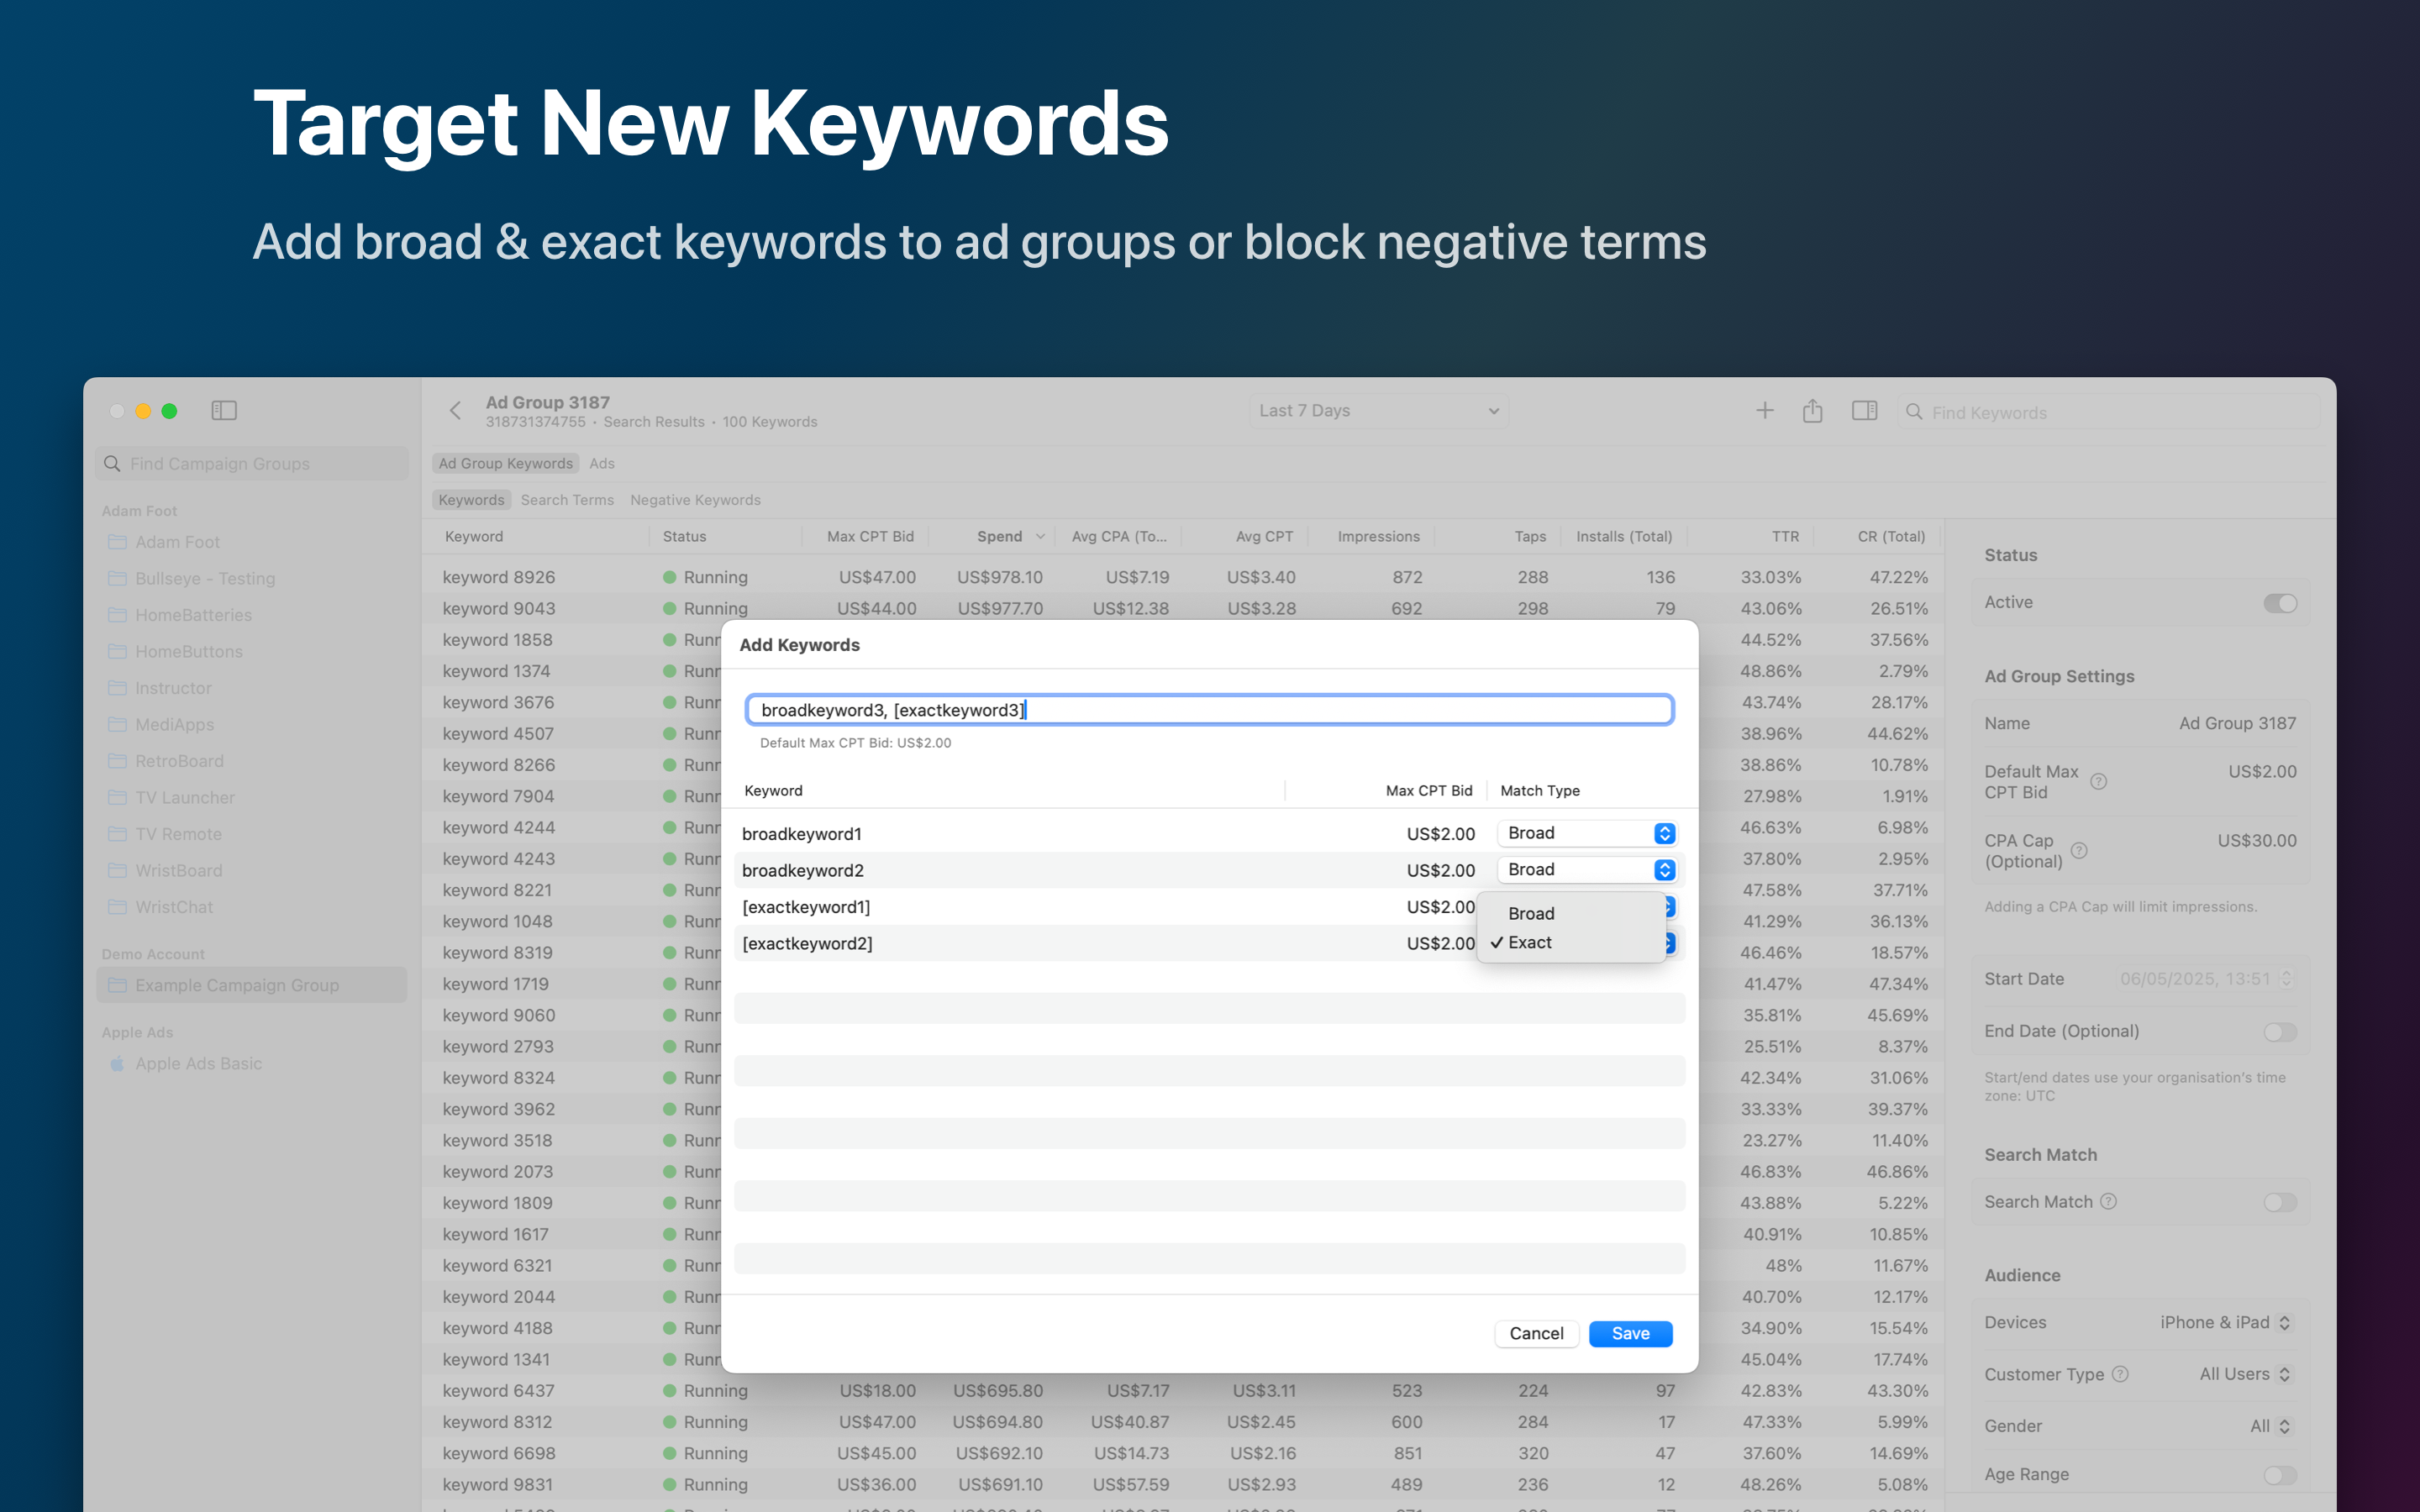Select the keyword 9043 row
Screen dimensions: 2420x1512
pos(1184,608)
